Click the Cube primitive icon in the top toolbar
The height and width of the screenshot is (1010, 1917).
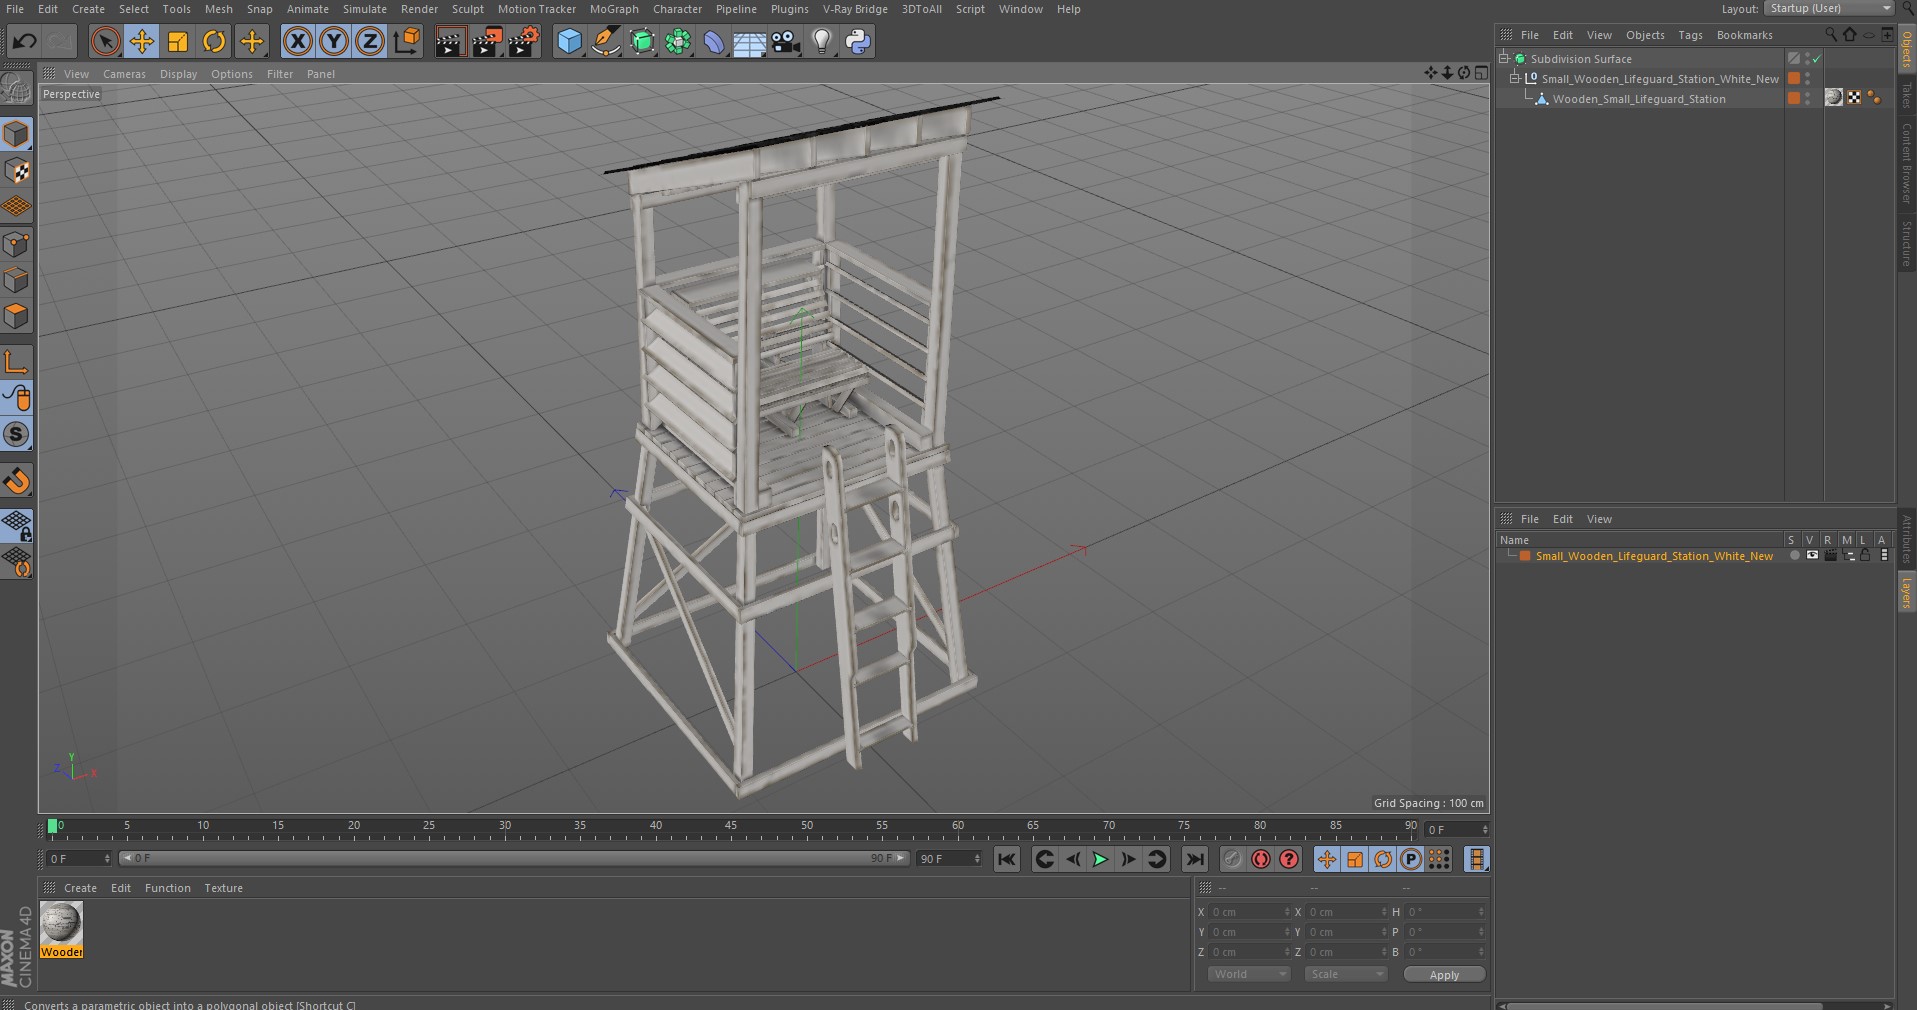[x=569, y=41]
